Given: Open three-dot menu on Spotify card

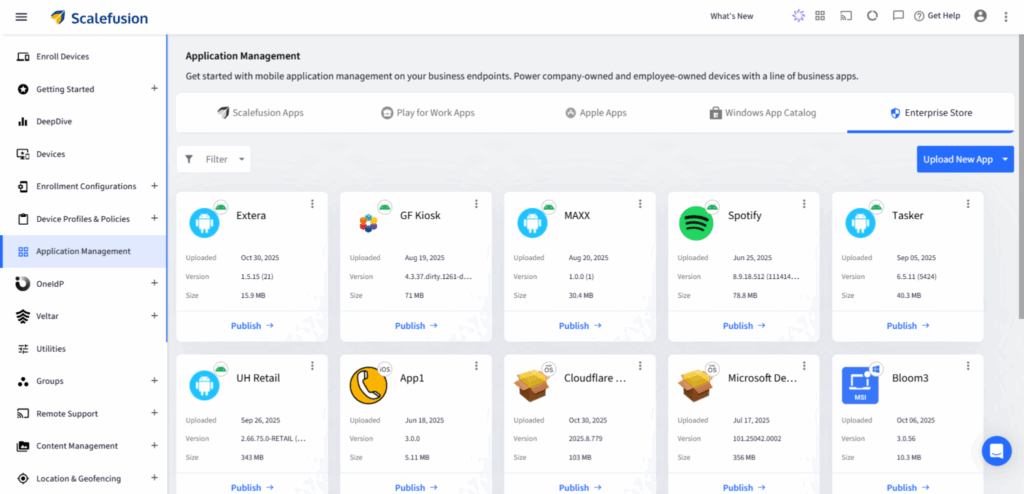Looking at the screenshot, I should (x=804, y=204).
